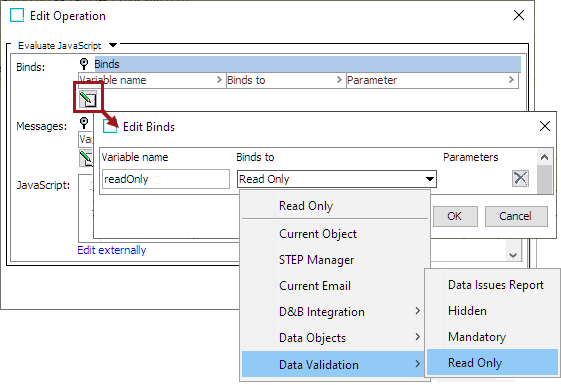This screenshot has height=385, width=561.
Task: Click the readOnly variable name field
Action: pyautogui.click(x=166, y=179)
